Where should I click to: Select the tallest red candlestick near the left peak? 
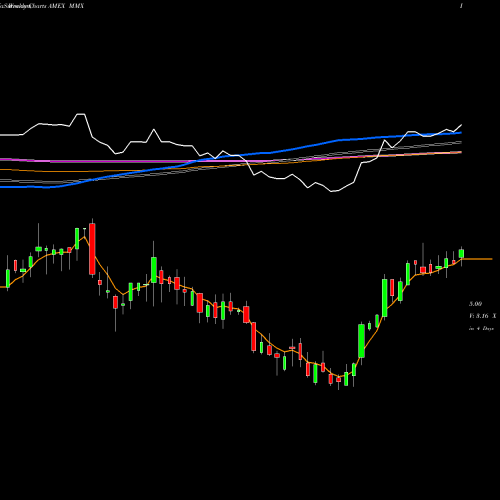tap(92, 249)
